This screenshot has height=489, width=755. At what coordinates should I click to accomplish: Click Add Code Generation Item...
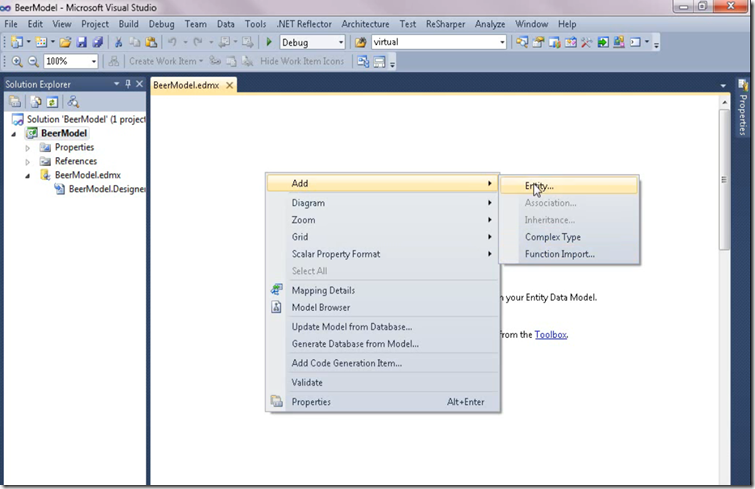382,363
